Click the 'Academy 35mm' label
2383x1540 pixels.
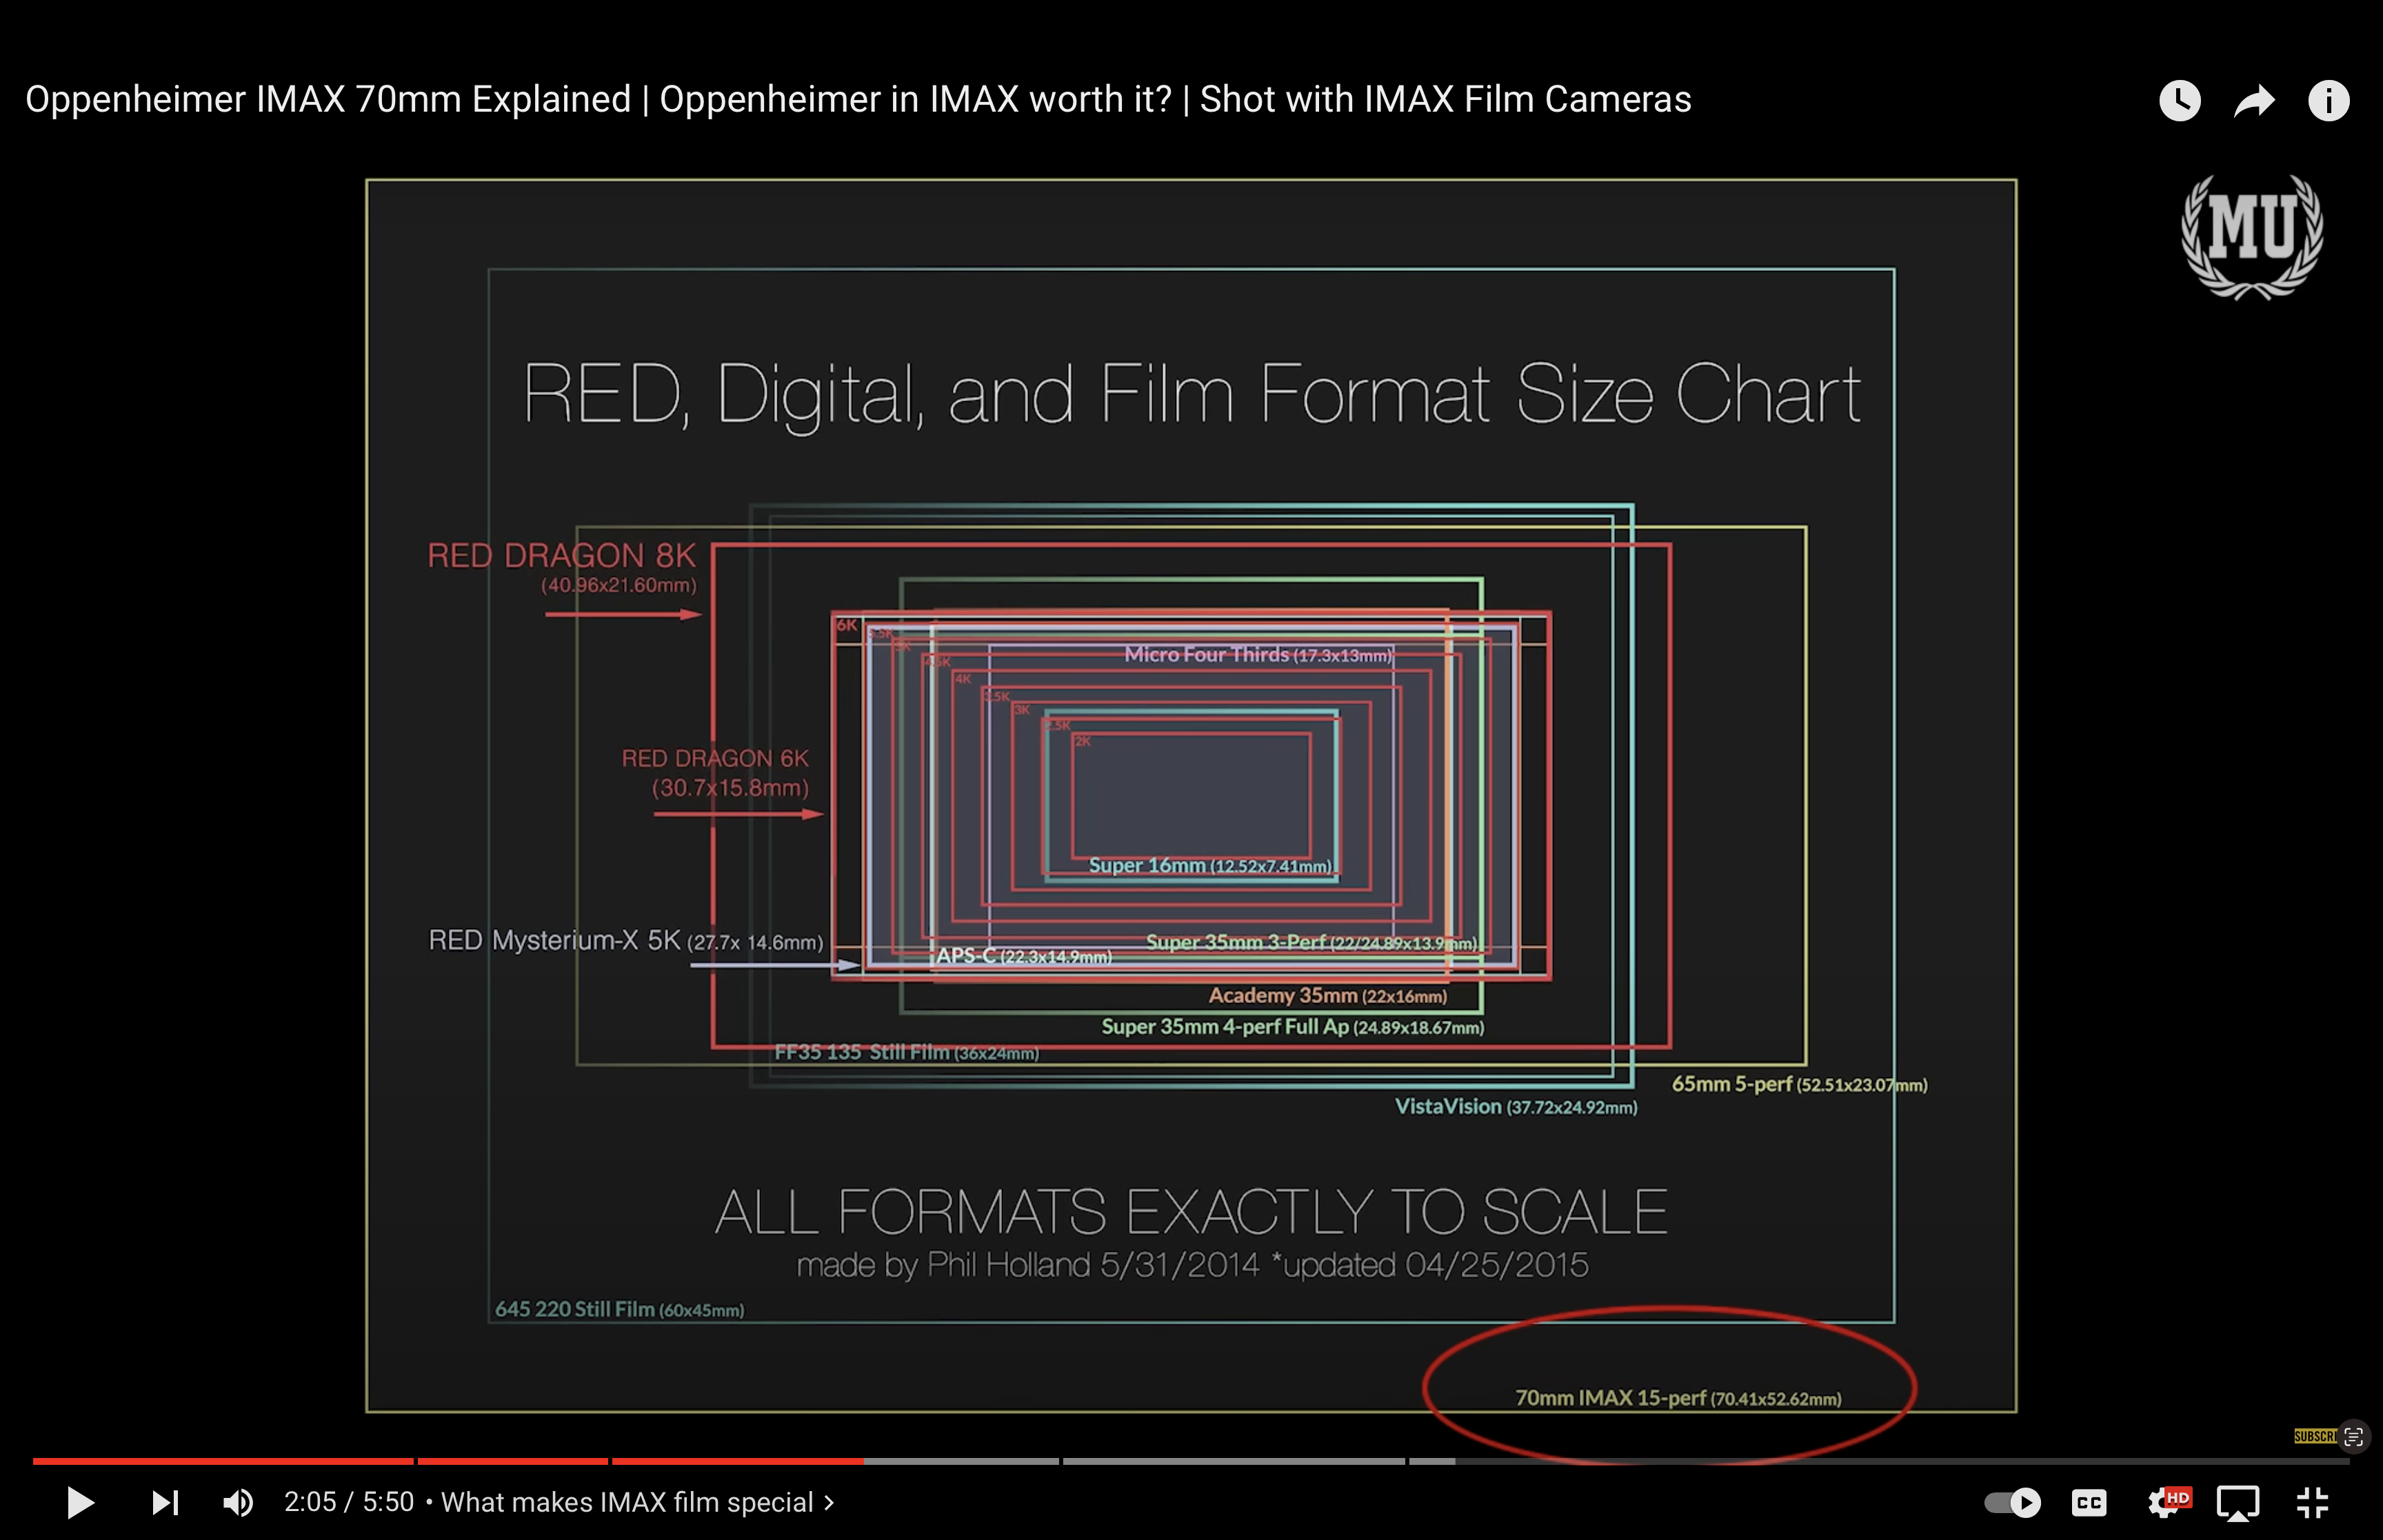point(1328,995)
